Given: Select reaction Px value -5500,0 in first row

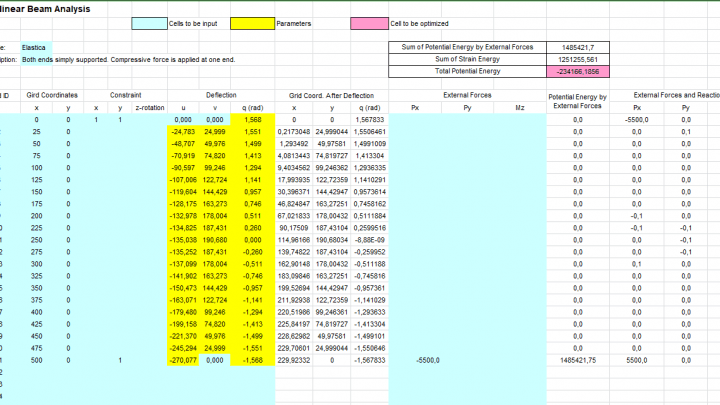Looking at the screenshot, I should click(636, 120).
